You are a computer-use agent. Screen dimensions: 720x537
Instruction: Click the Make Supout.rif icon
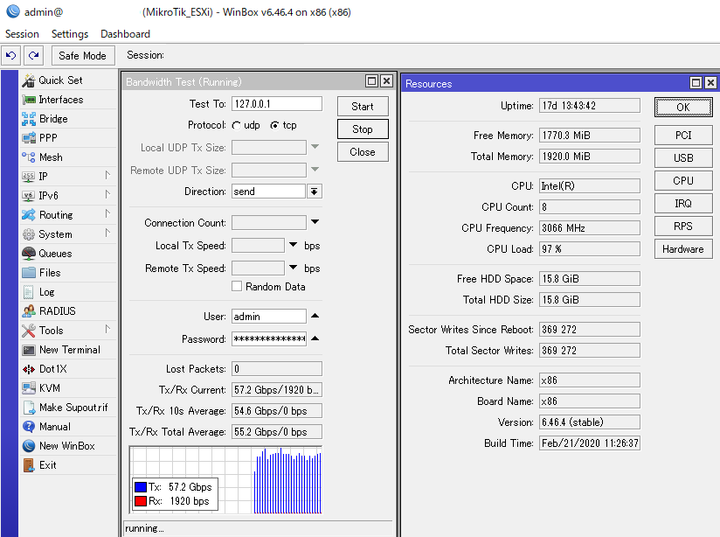(28, 407)
